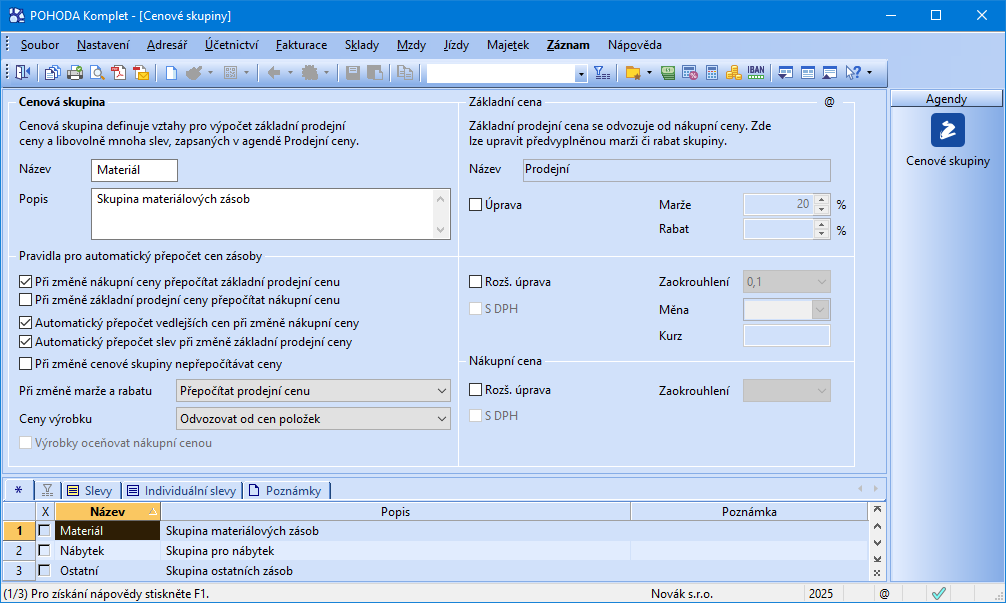Tick the checkbox in Ostatní row

tap(44, 570)
